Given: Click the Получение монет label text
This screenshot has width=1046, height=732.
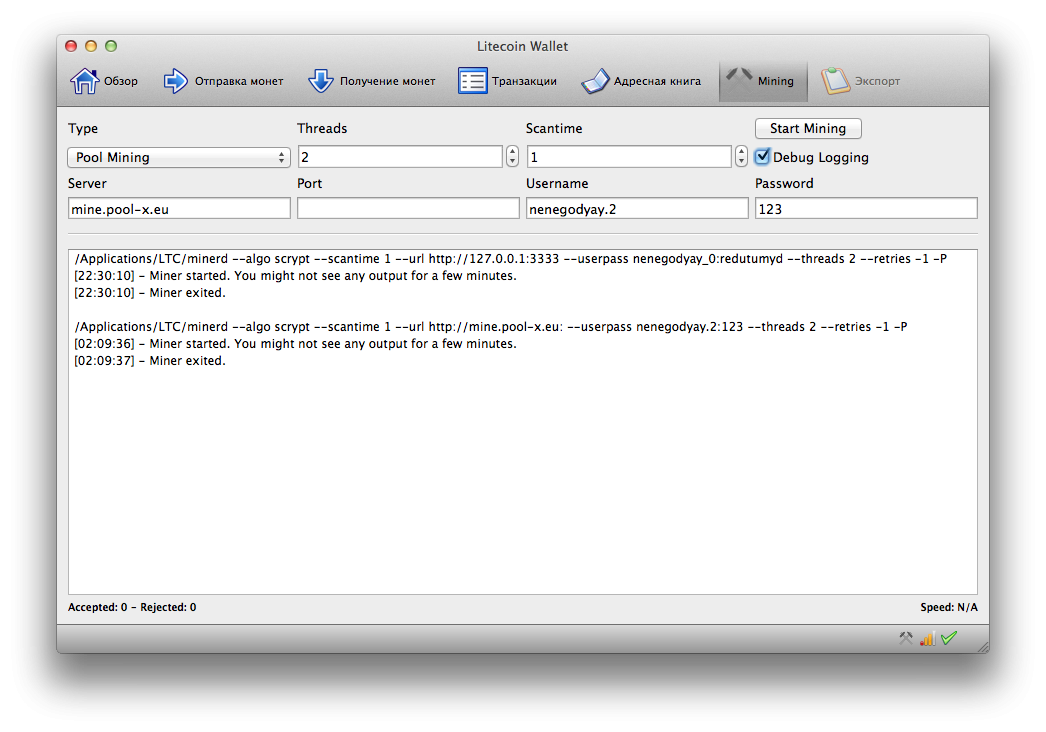Looking at the screenshot, I should [388, 81].
